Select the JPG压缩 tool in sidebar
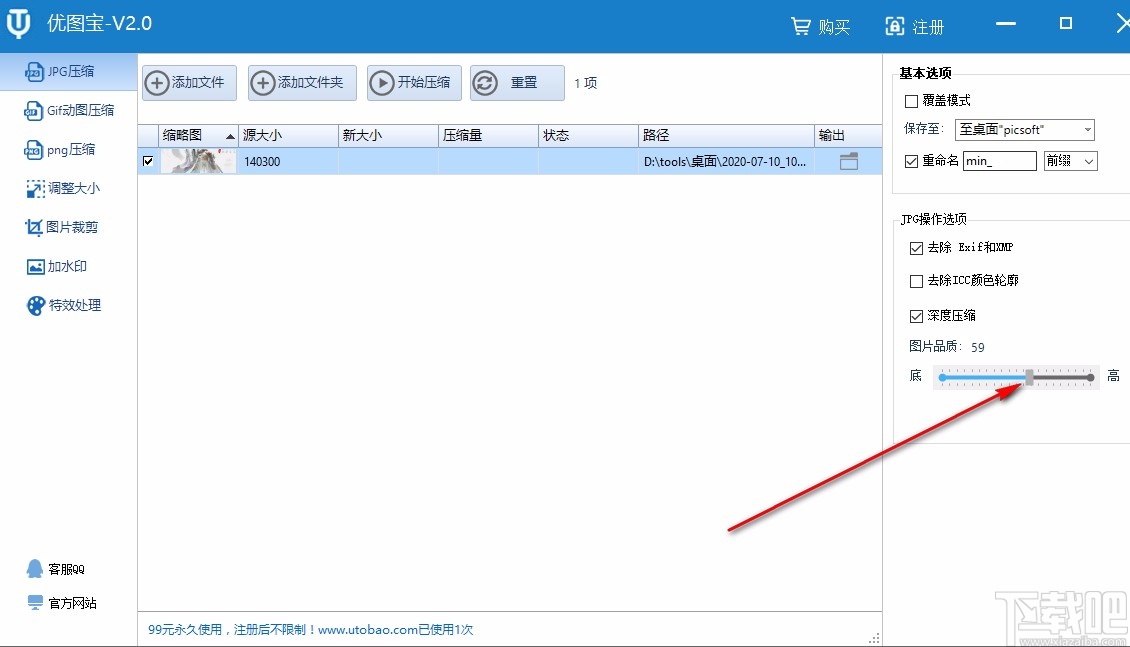Screen dimensions: 1130x647 [x=67, y=71]
